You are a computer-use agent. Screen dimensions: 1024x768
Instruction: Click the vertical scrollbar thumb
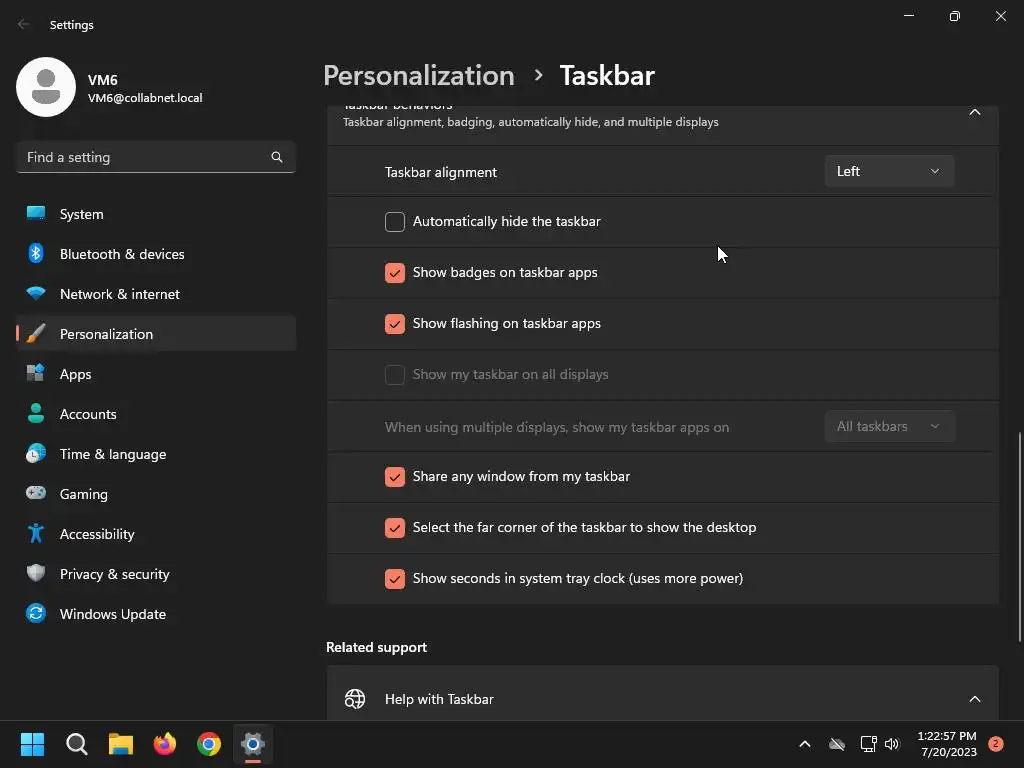[1019, 537]
